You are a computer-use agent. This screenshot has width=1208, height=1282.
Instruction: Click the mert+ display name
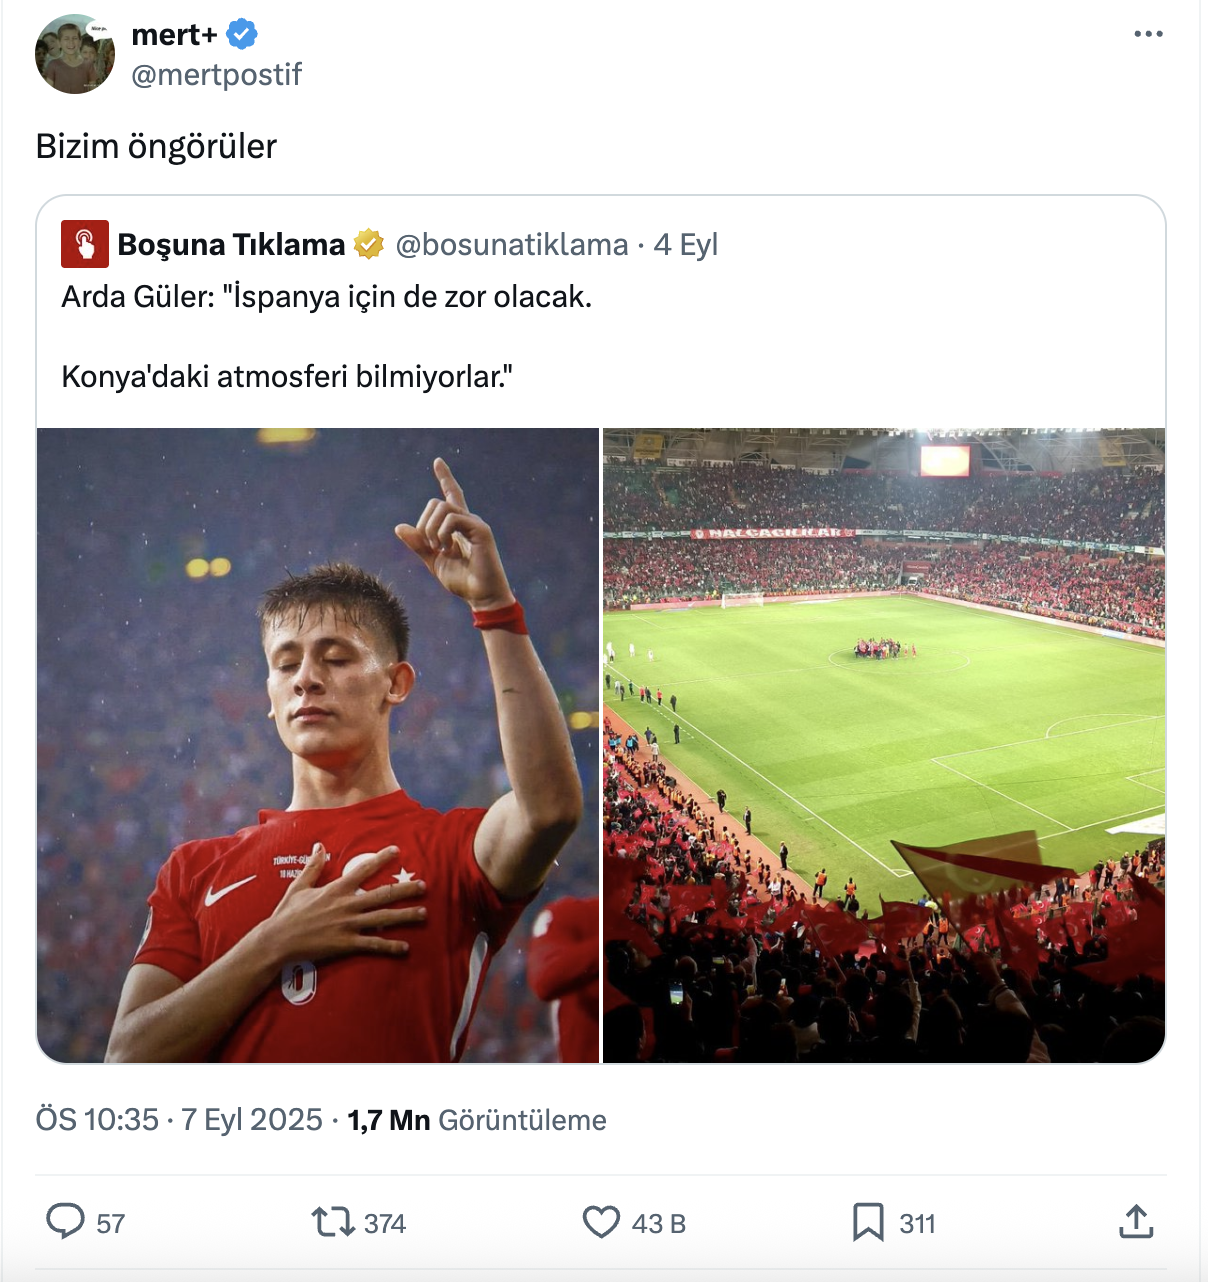[174, 34]
